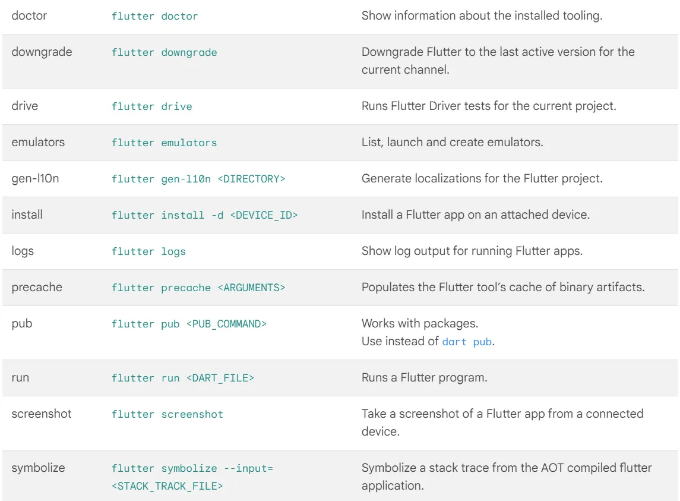Select 'Show log output for running Flutter apps.'
Image resolution: width=680 pixels, height=501 pixels.
click(x=472, y=251)
